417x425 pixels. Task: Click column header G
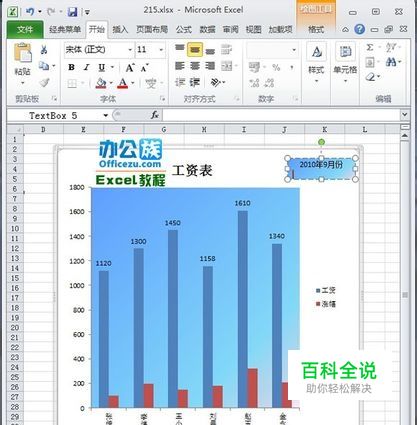click(x=164, y=129)
